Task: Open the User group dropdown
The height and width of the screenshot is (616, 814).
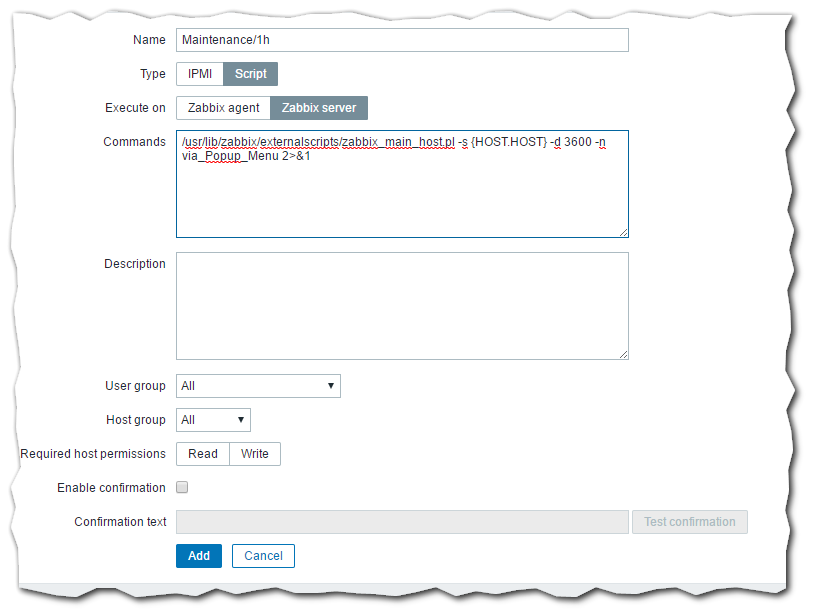Action: pyautogui.click(x=258, y=386)
